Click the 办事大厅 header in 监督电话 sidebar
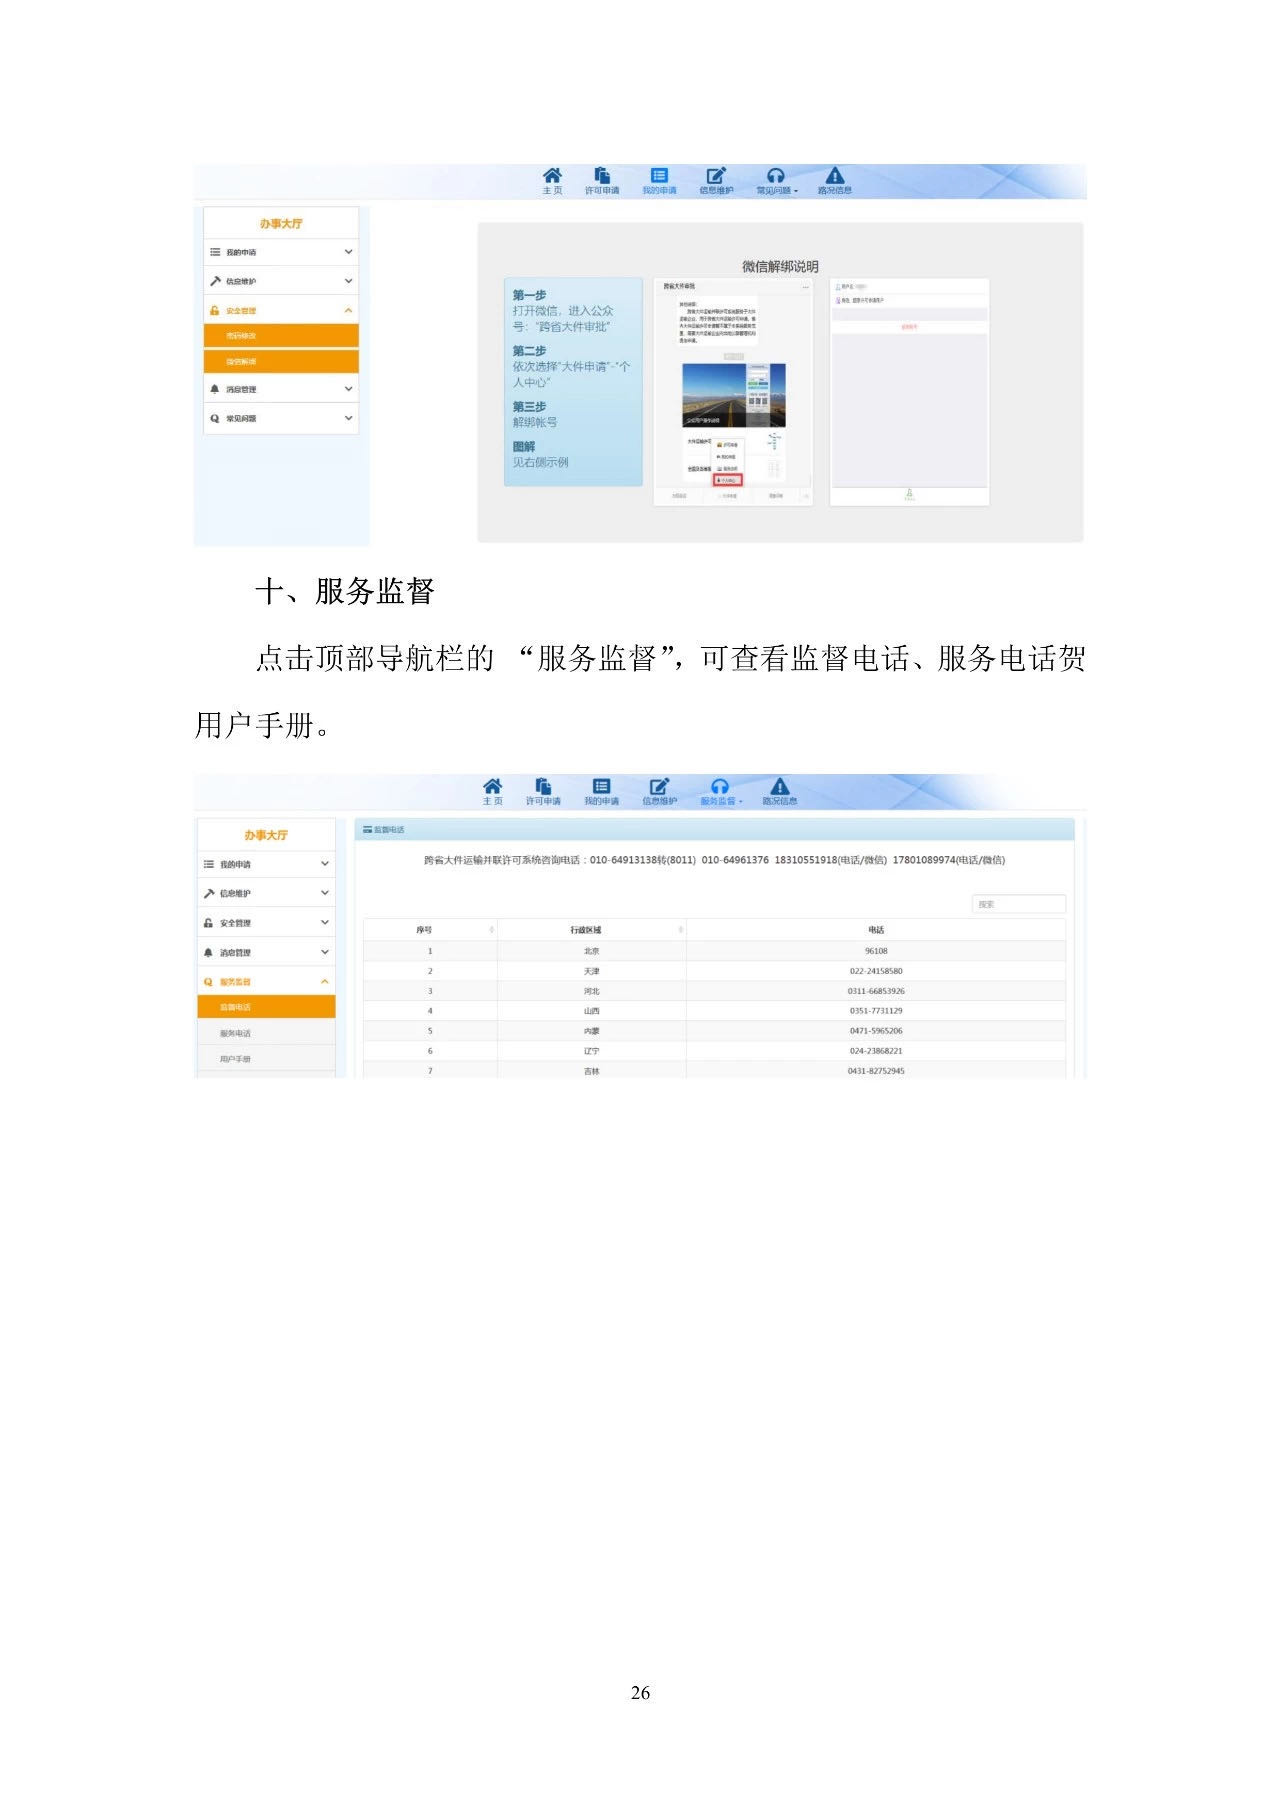Viewport: 1280px width, 1810px height. click(266, 835)
